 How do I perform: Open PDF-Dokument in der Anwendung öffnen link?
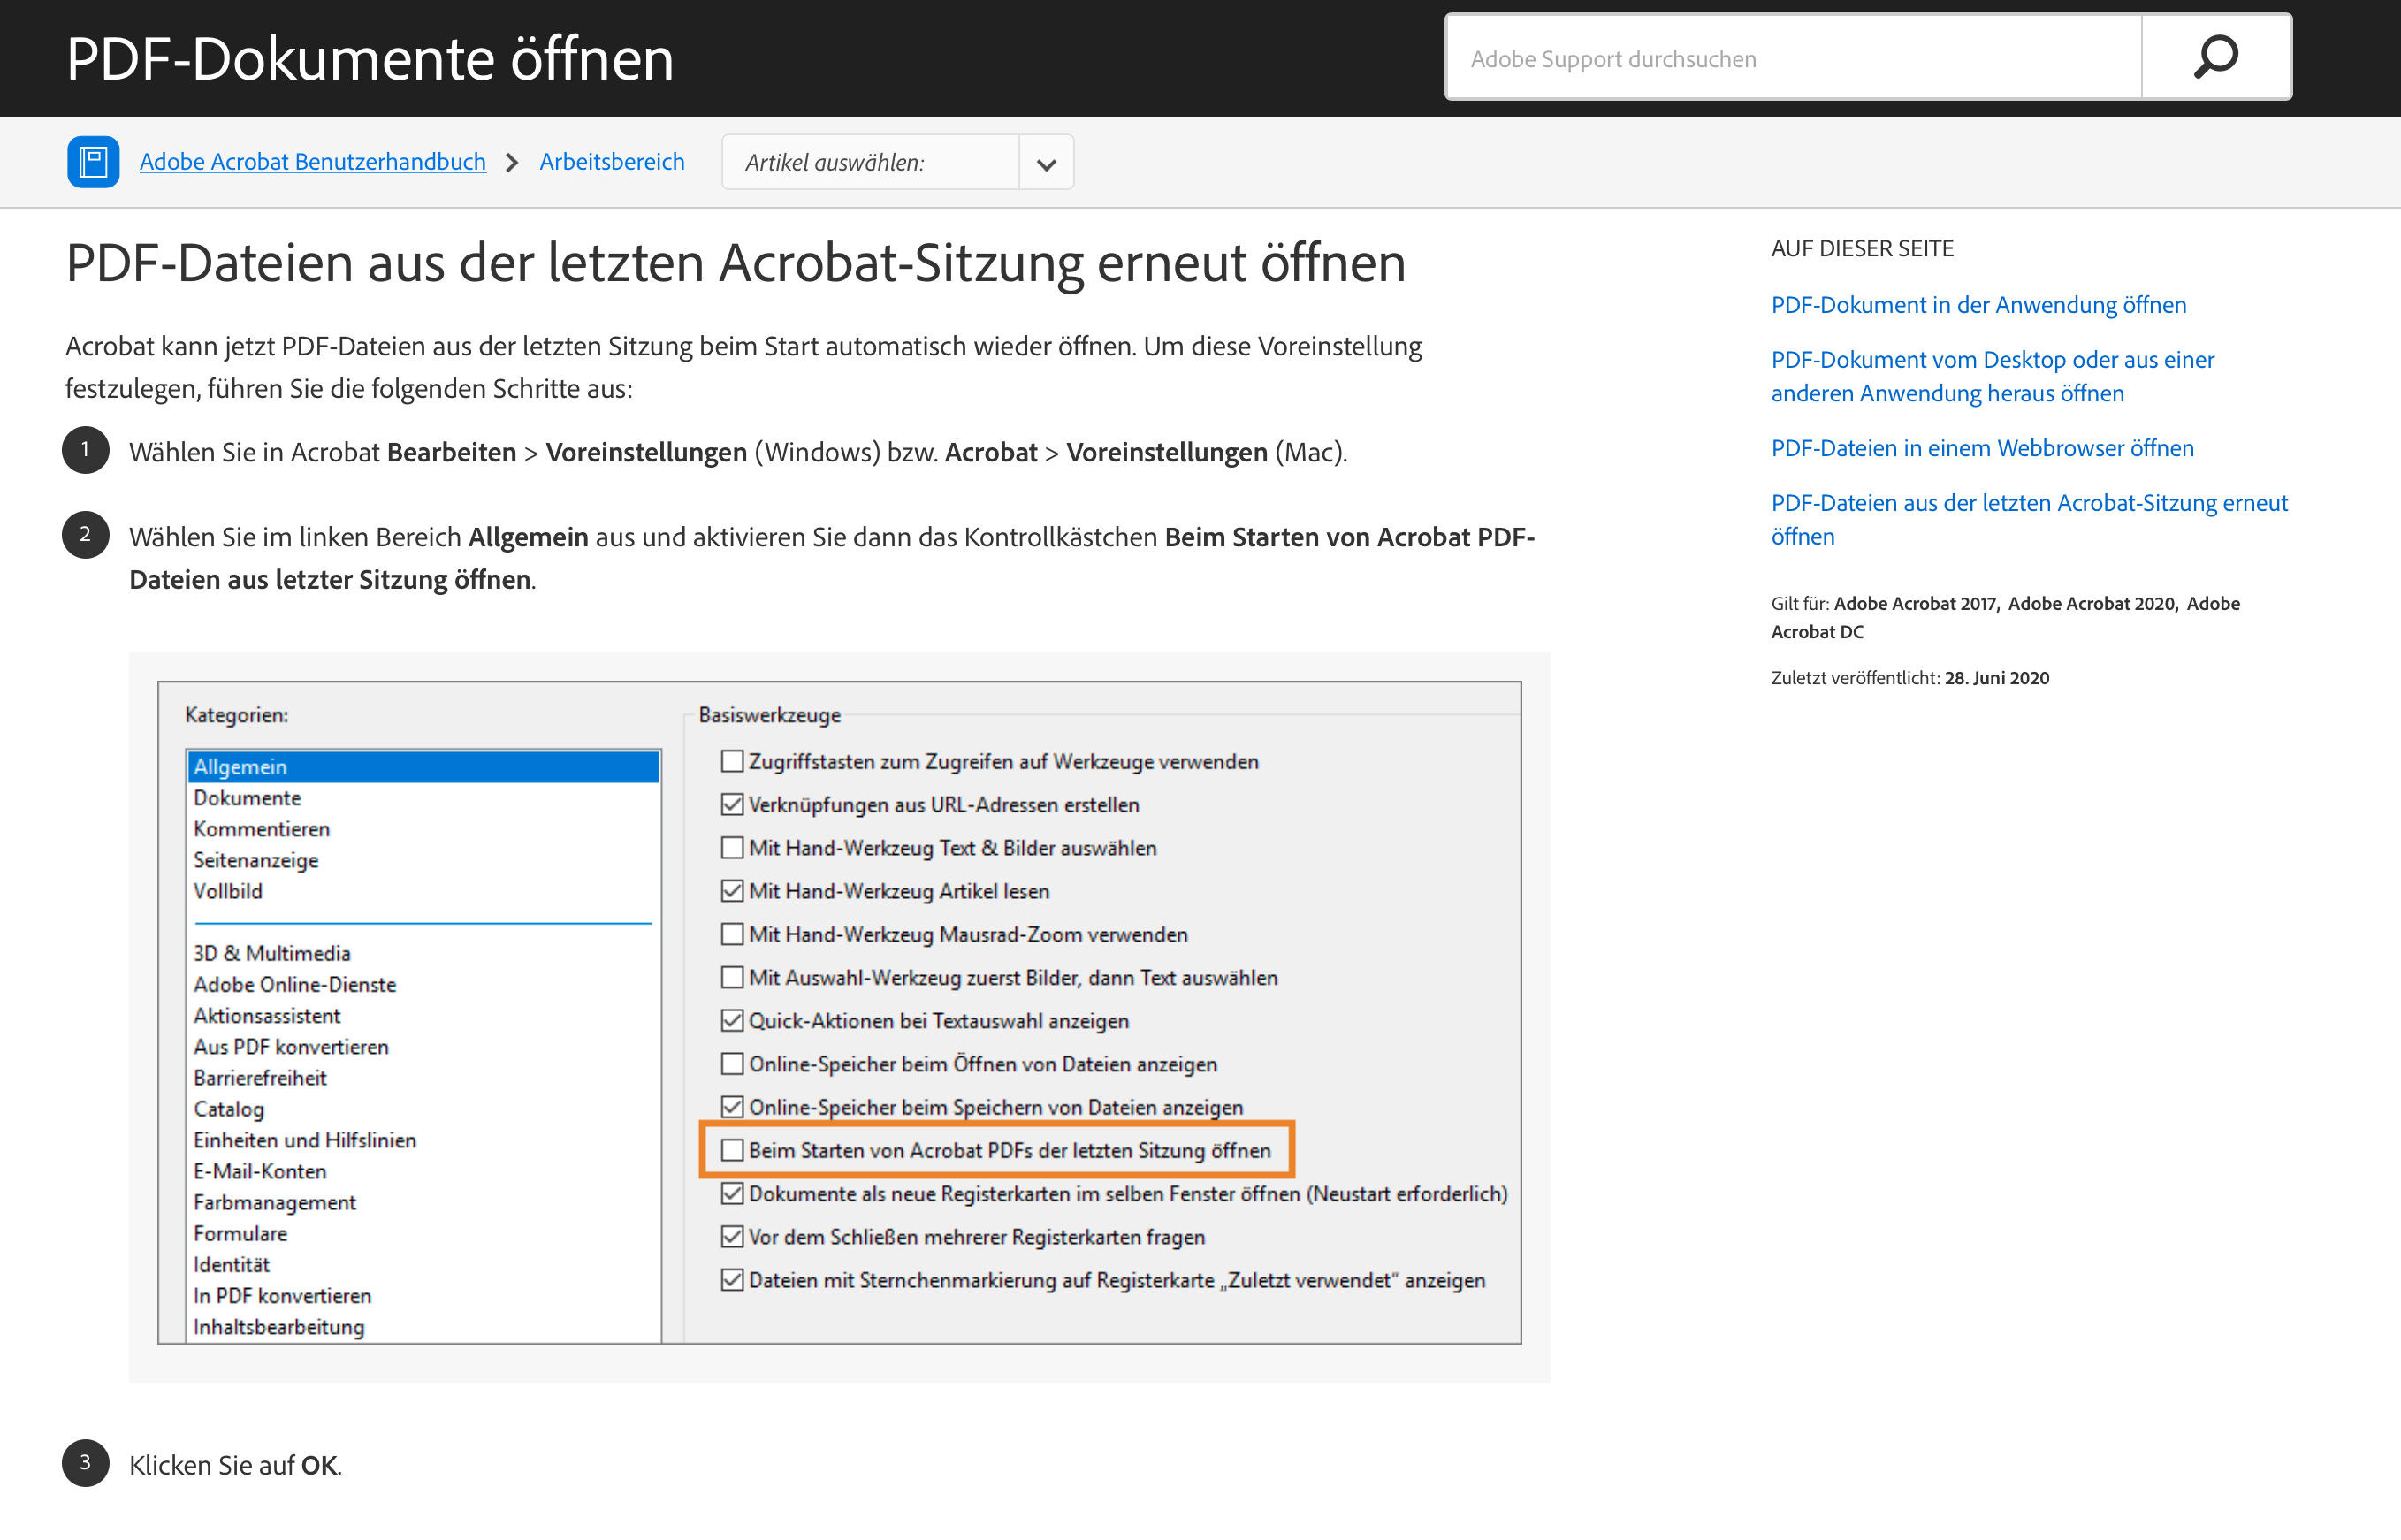click(x=1978, y=304)
